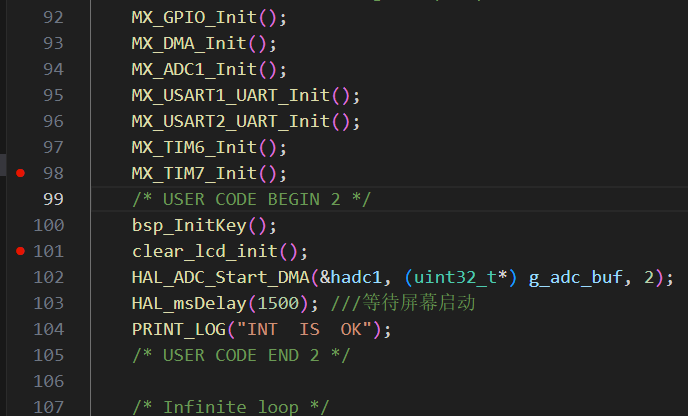The height and width of the screenshot is (416, 688).
Task: Place cursor in bsp_InitKey call
Action: (204, 226)
